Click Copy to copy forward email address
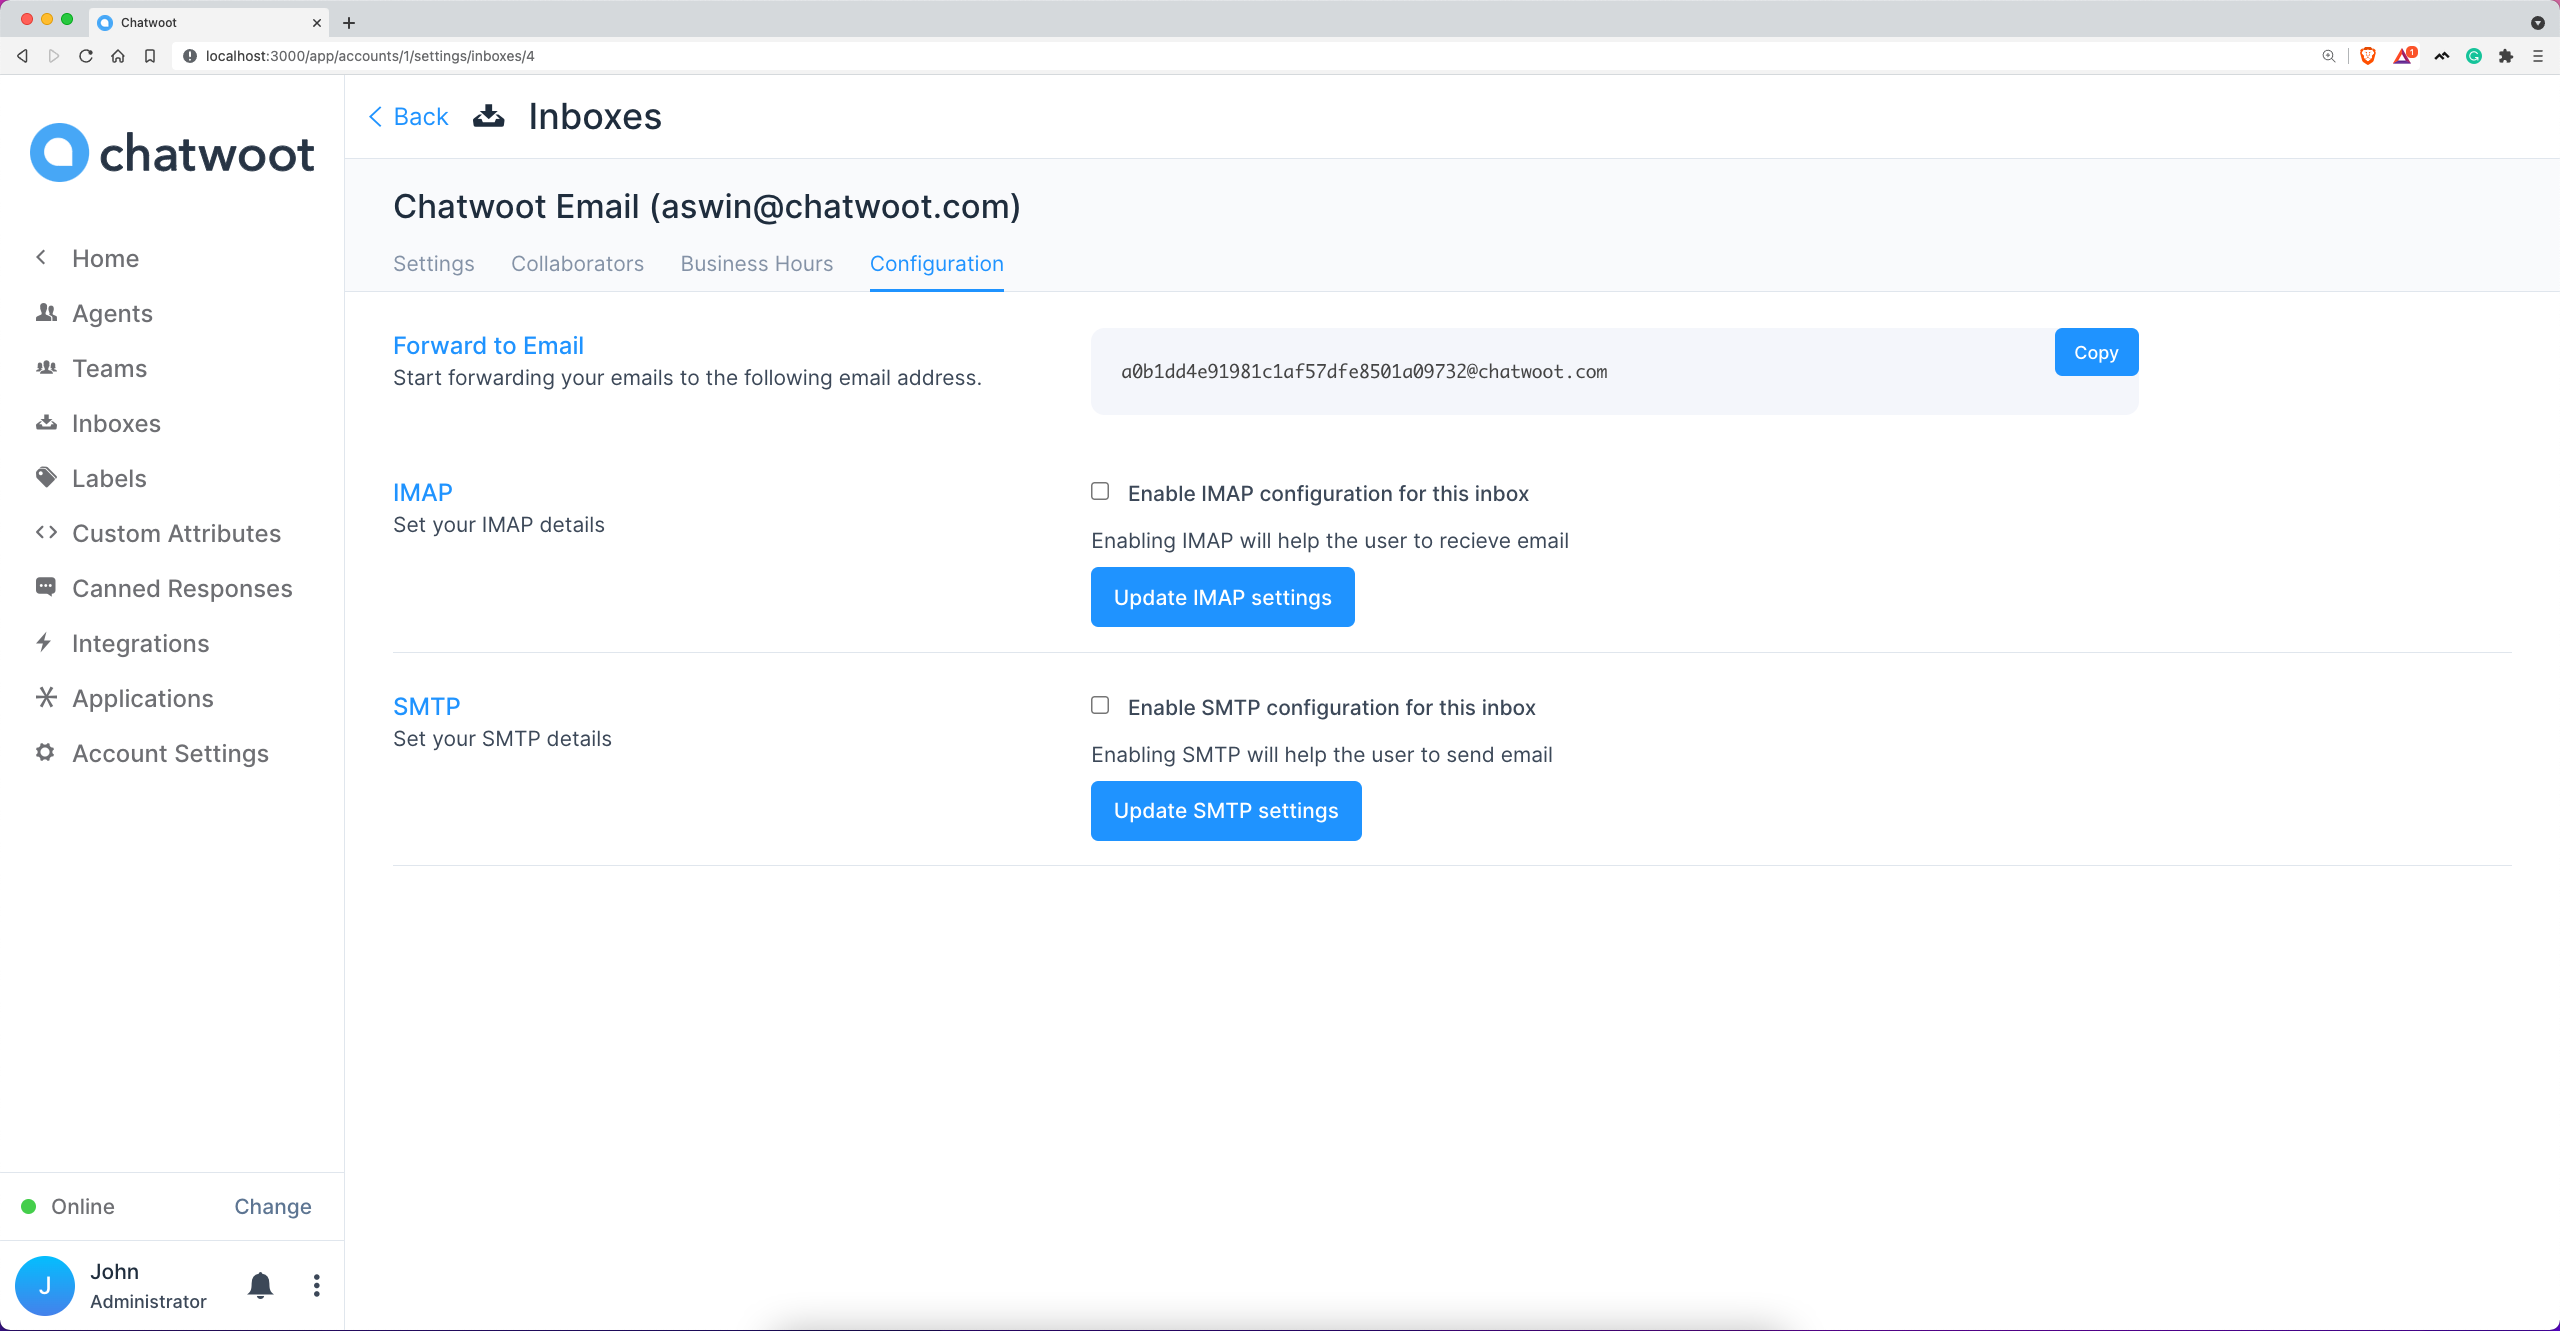This screenshot has width=2560, height=1331. tap(2094, 352)
